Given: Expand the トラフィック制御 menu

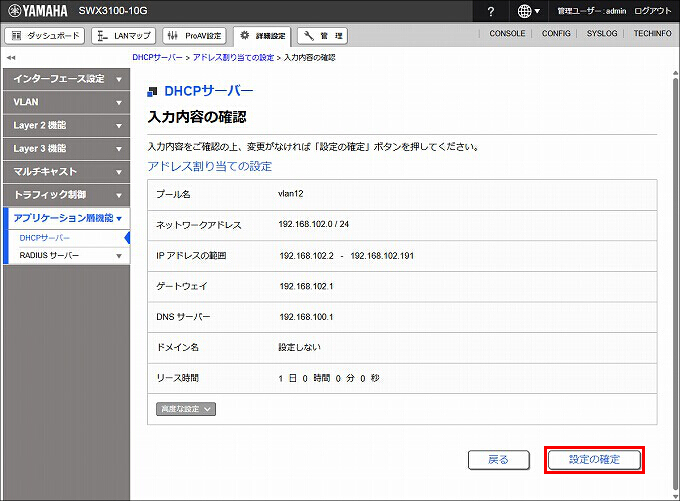Looking at the screenshot, I should pyautogui.click(x=66, y=195).
